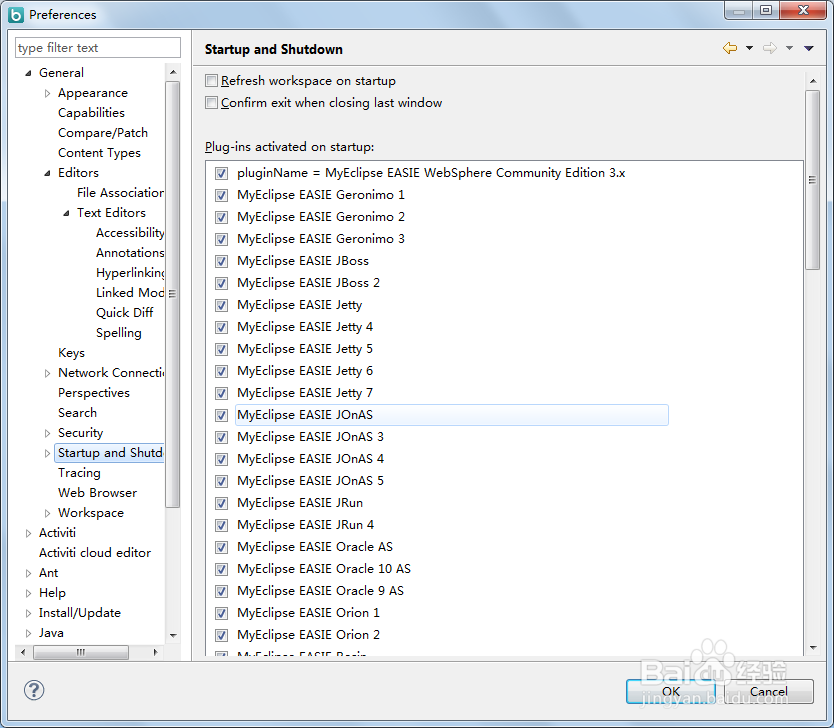
Task: Click the OK button
Action: 671,691
